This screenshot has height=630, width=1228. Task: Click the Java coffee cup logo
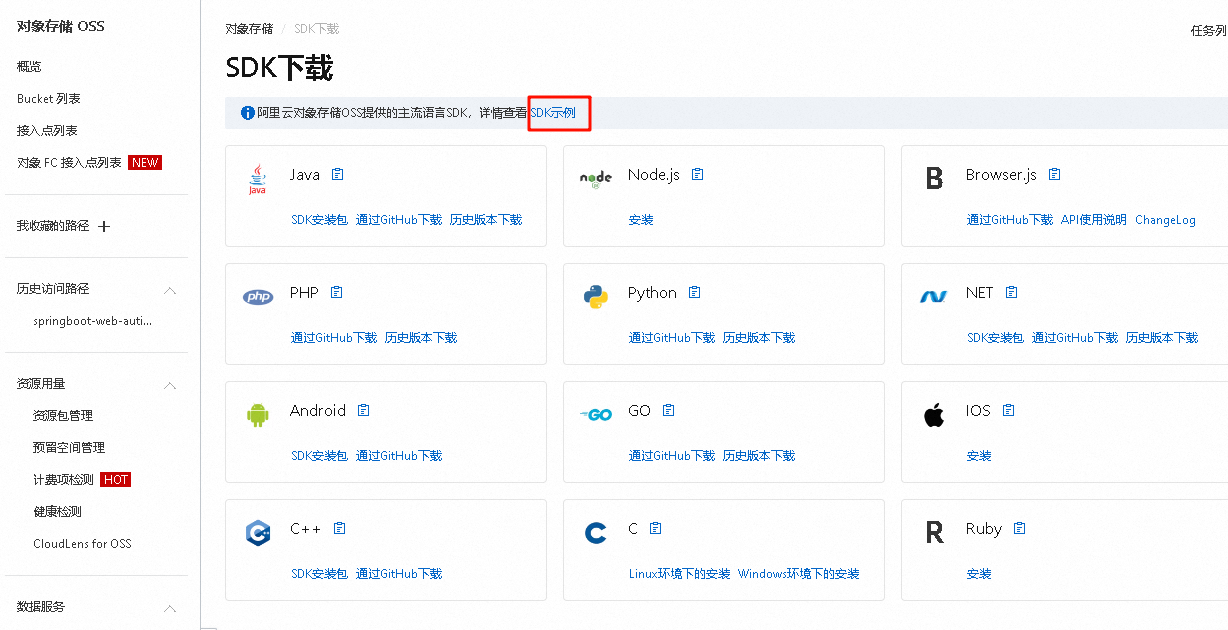coord(258,179)
